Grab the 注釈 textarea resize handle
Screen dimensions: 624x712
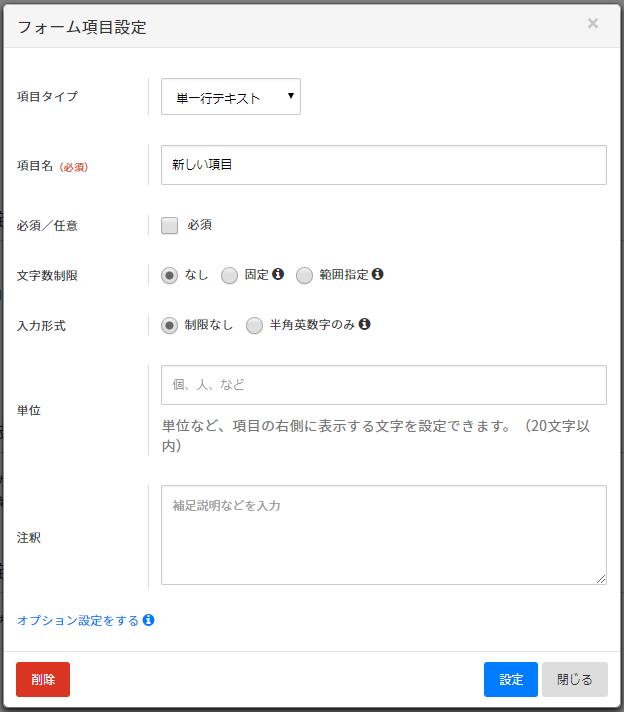(601, 579)
